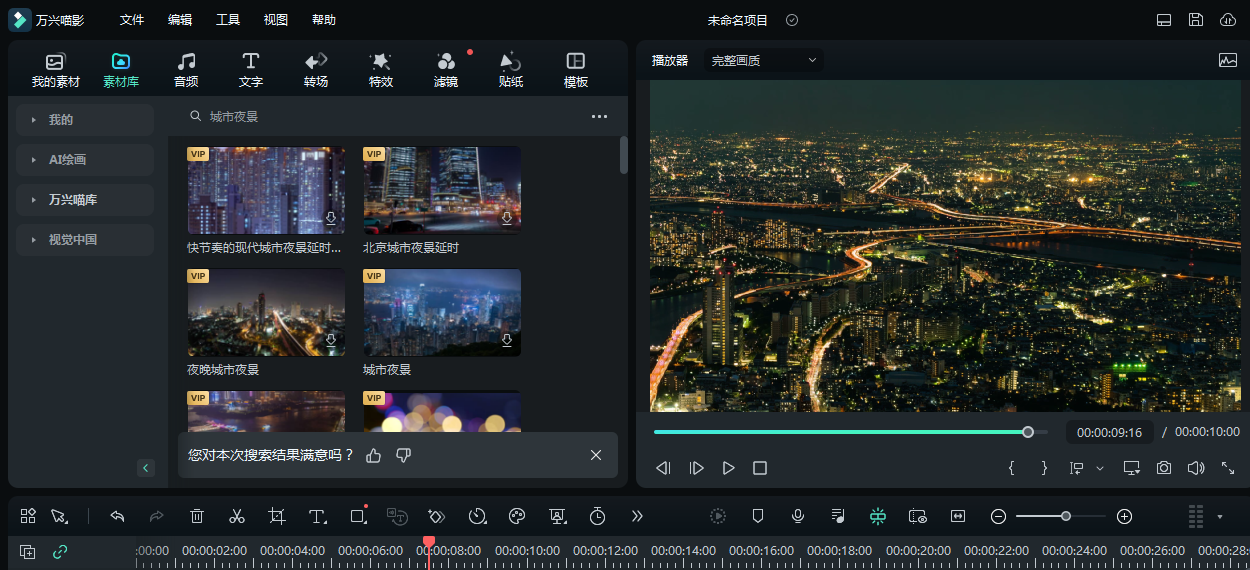Expand the 万兴喵库 category

85,200
